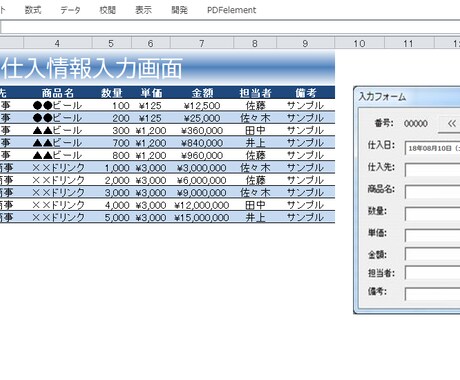Click the 商品名 table header
This screenshot has height=380, width=460.
58,93
